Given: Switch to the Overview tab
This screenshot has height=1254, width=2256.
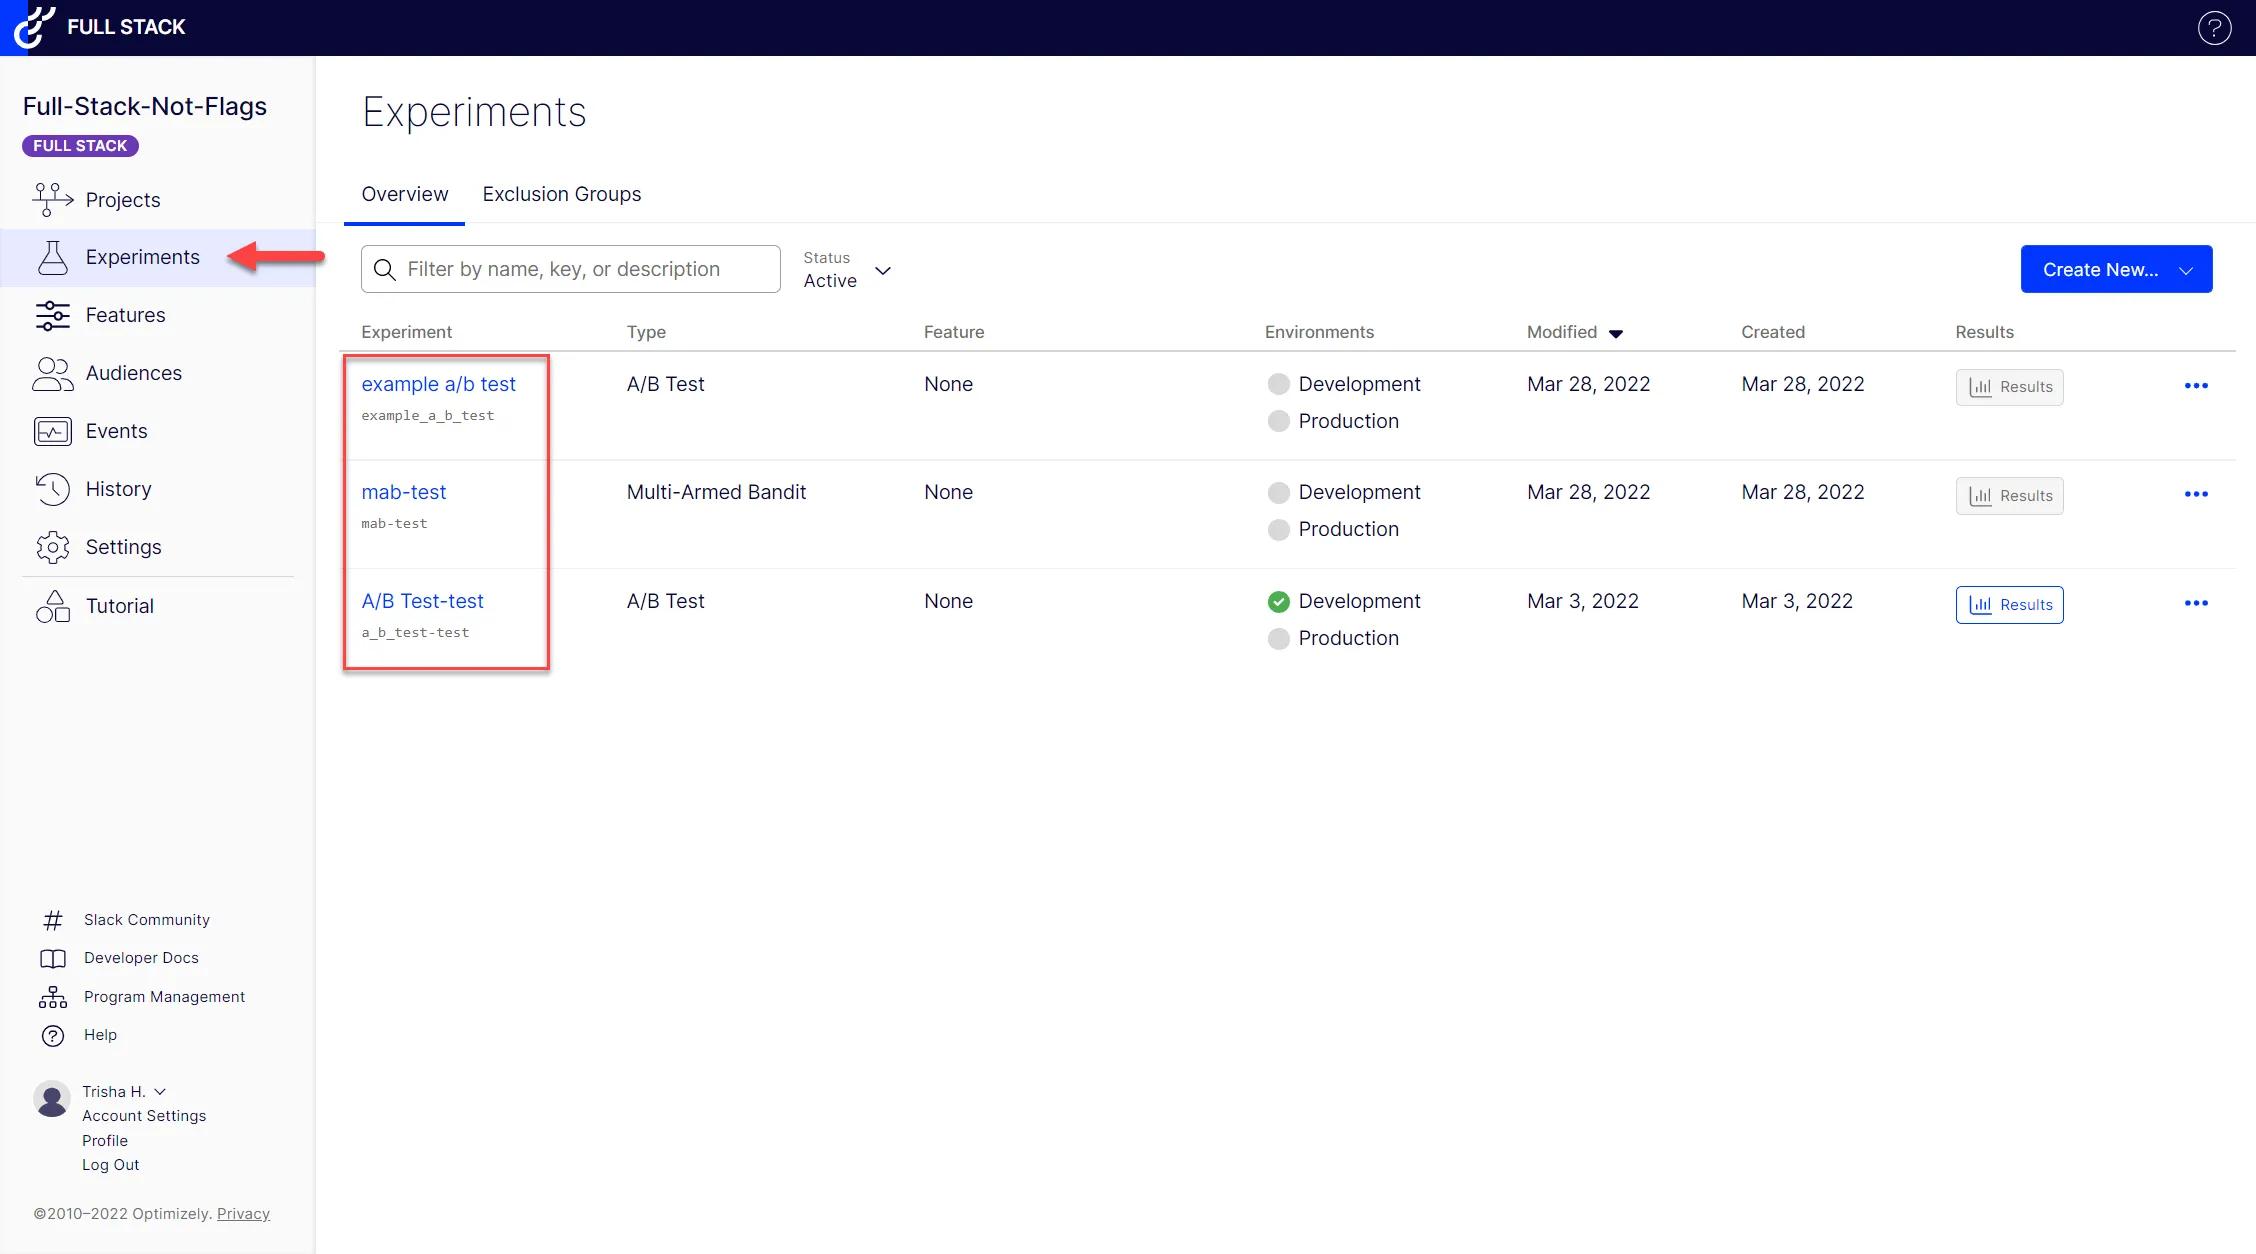Looking at the screenshot, I should point(404,194).
